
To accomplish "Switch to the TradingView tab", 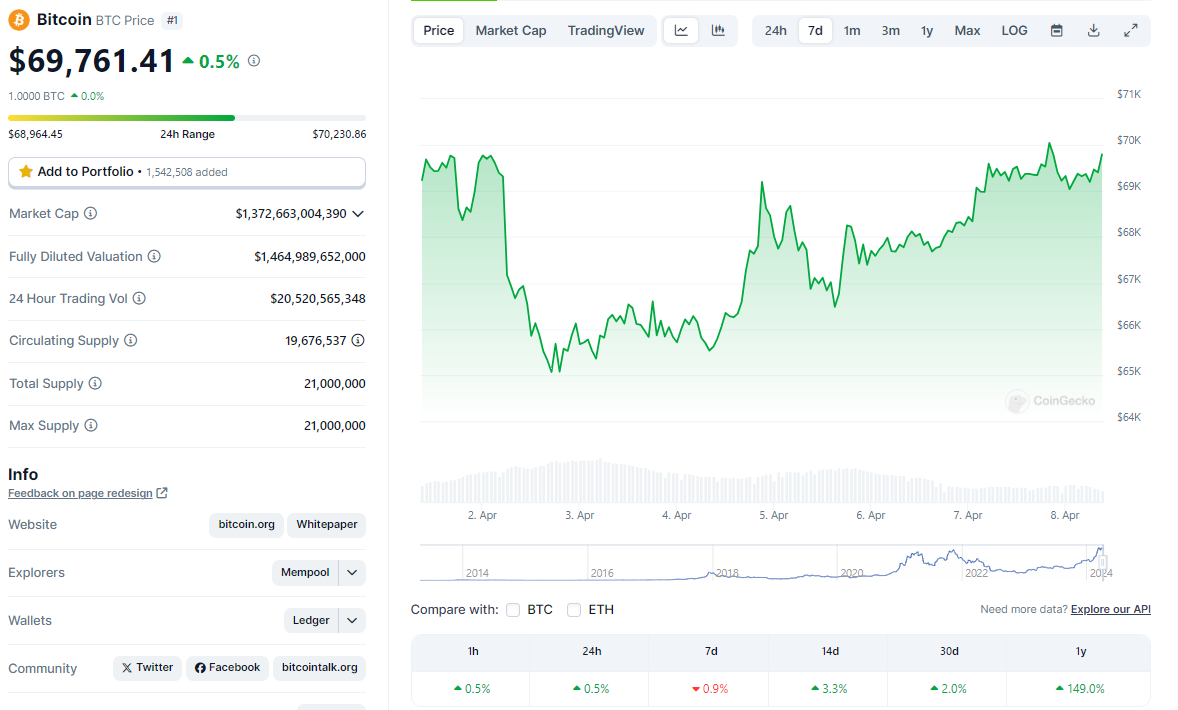I will (606, 31).
